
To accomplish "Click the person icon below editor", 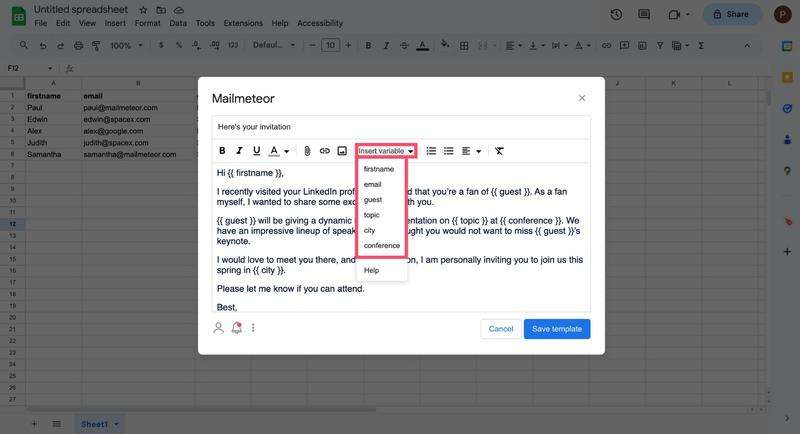I will pyautogui.click(x=218, y=328).
